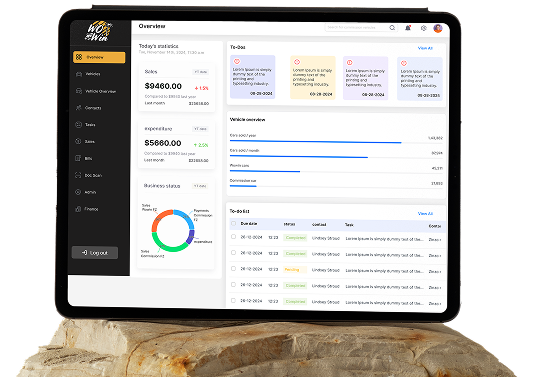This screenshot has width=534, height=377.
Task: Click the Cars sold / year progress bar
Action: [x=336, y=142]
